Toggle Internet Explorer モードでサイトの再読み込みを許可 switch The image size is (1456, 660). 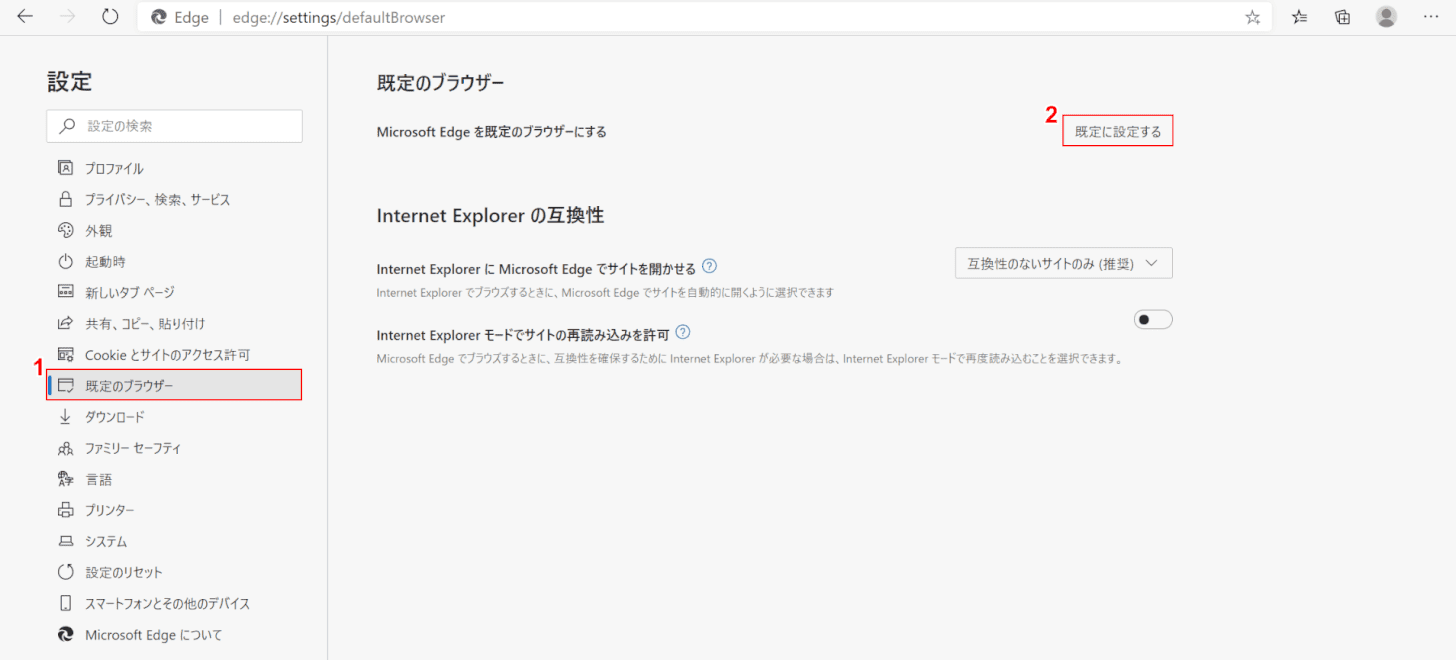pyautogui.click(x=1153, y=319)
